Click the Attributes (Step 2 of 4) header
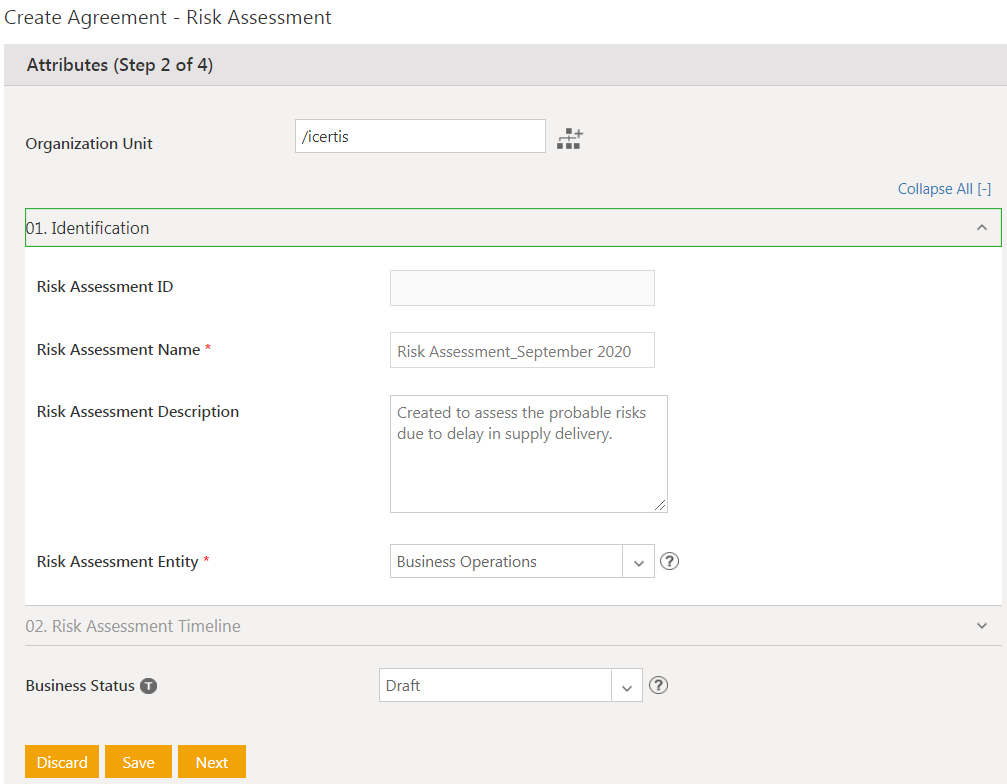The width and height of the screenshot is (1007, 784). tap(120, 65)
